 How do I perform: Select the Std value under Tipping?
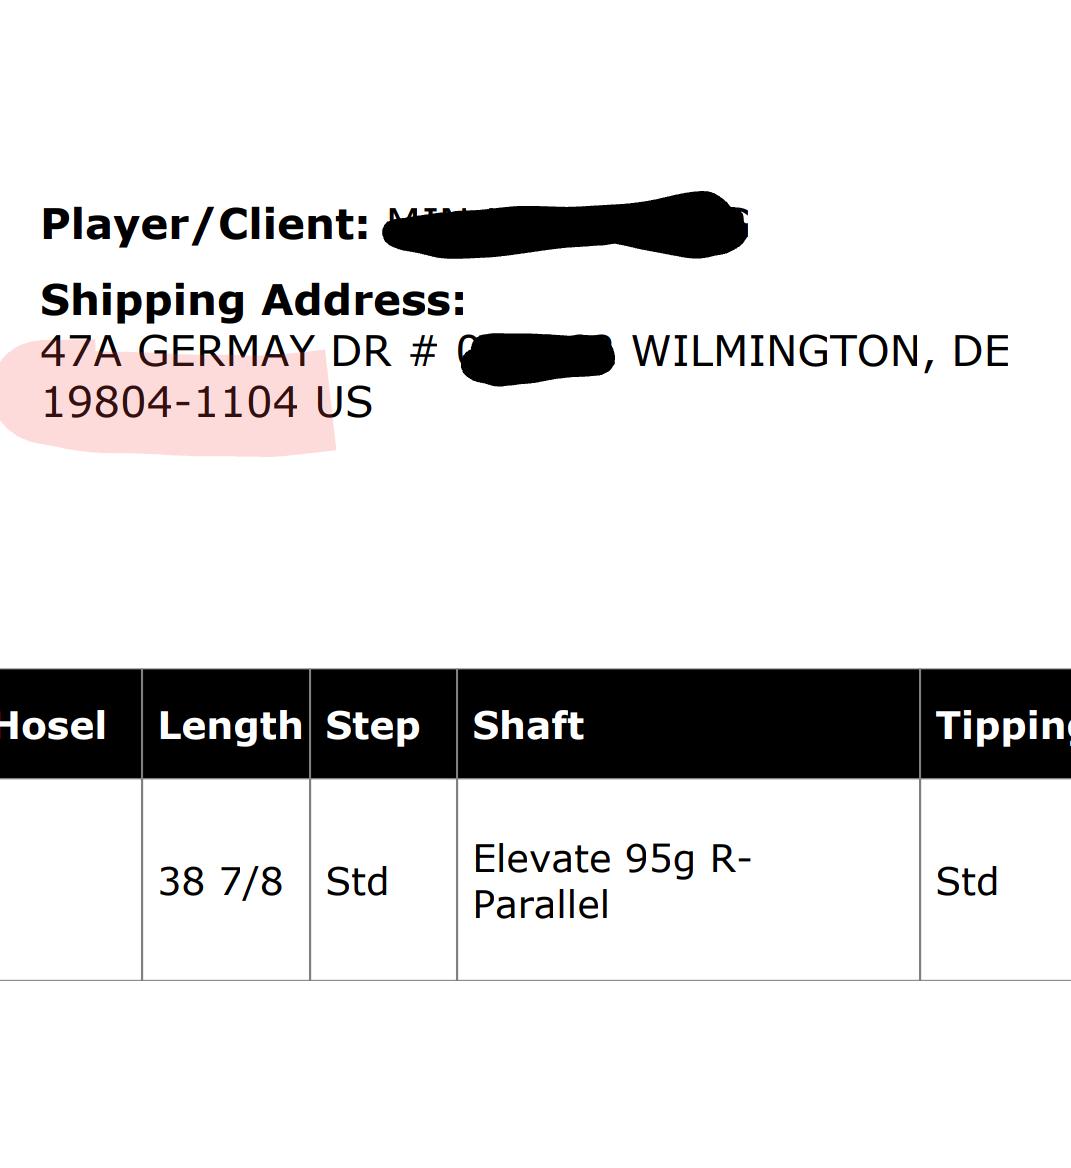point(966,882)
